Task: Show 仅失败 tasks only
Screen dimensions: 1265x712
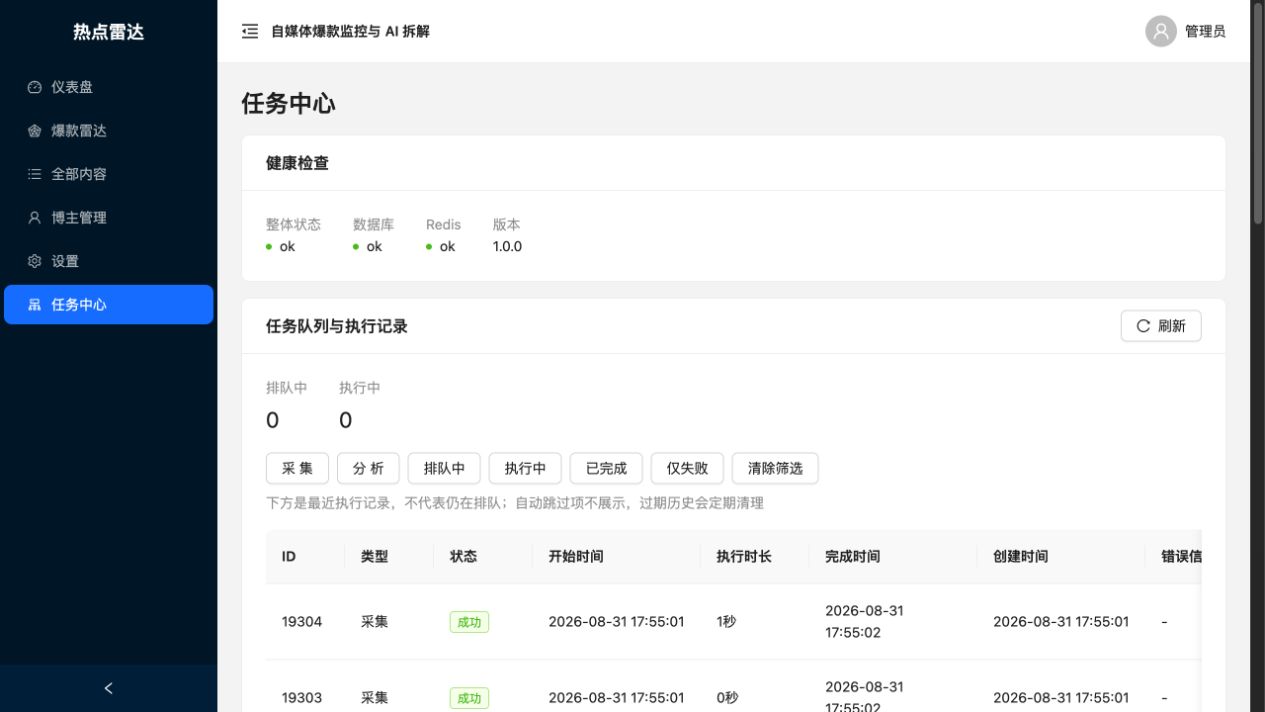Action: [x=687, y=468]
